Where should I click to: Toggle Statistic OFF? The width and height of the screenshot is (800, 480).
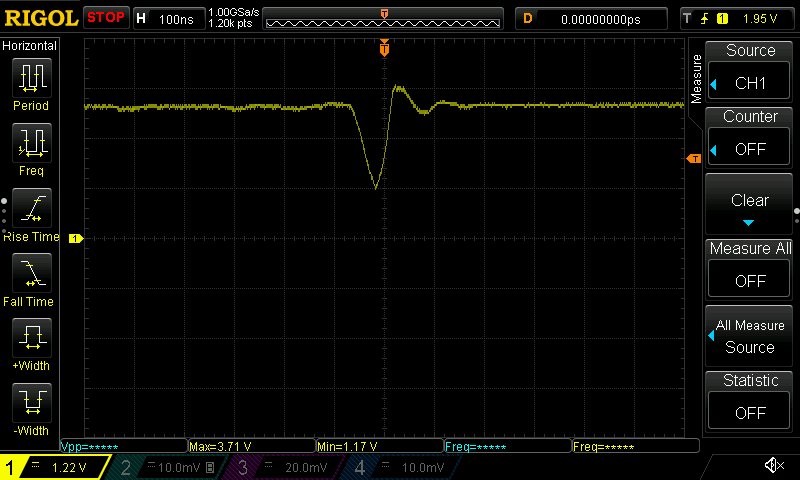[x=749, y=412]
